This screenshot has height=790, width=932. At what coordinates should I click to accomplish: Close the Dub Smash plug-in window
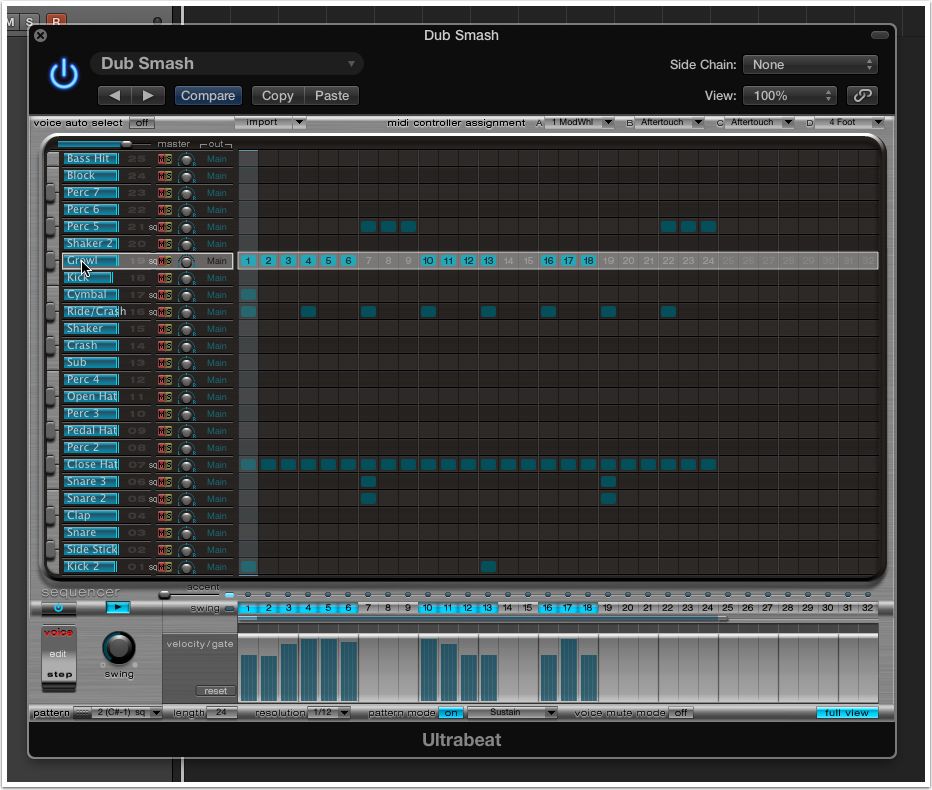pyautogui.click(x=40, y=36)
